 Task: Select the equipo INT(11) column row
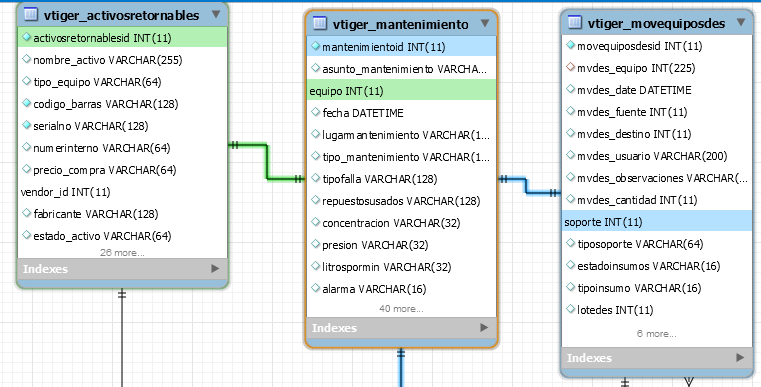pos(401,91)
